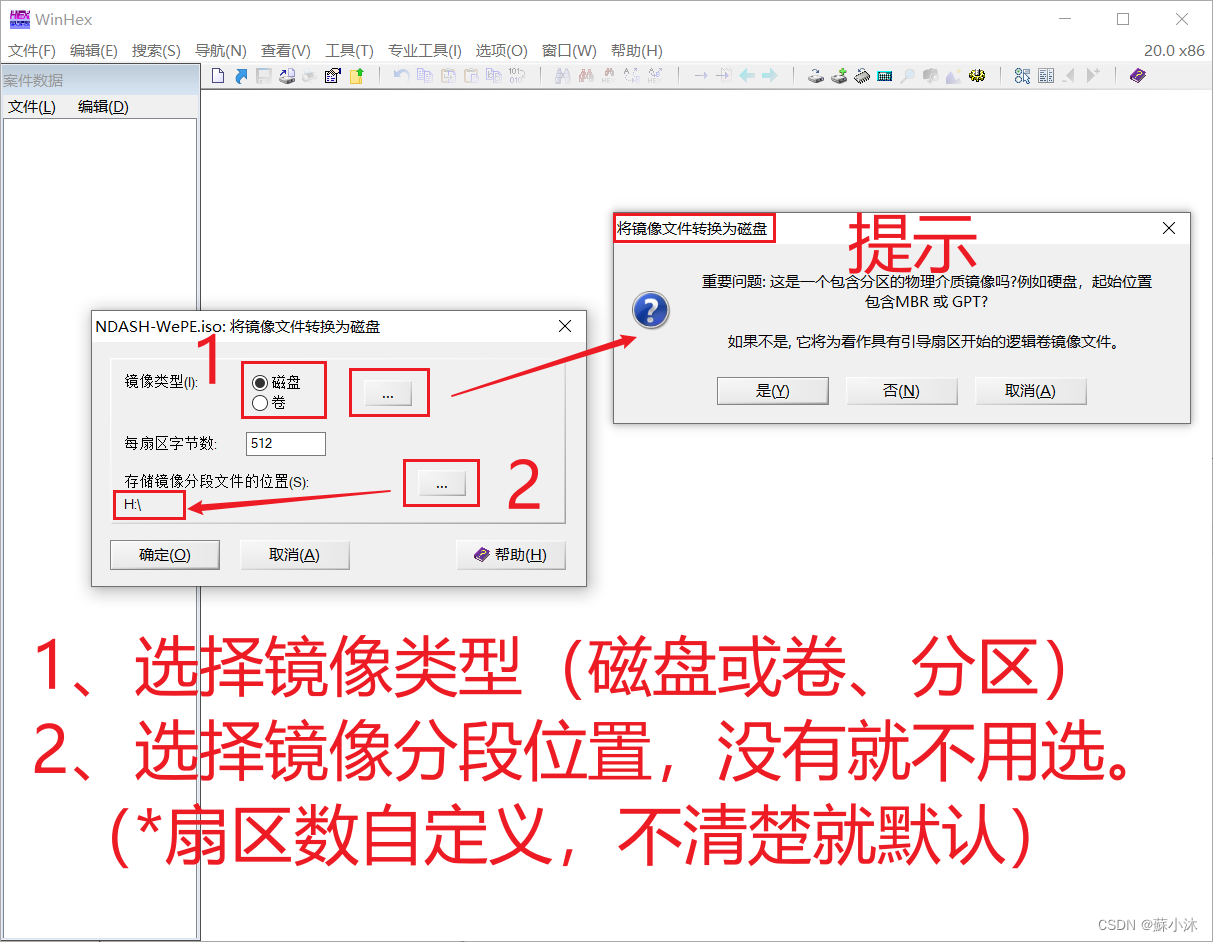The height and width of the screenshot is (942, 1213).
Task: Click the 每扇区字节数 field showing 512
Action: (x=285, y=443)
